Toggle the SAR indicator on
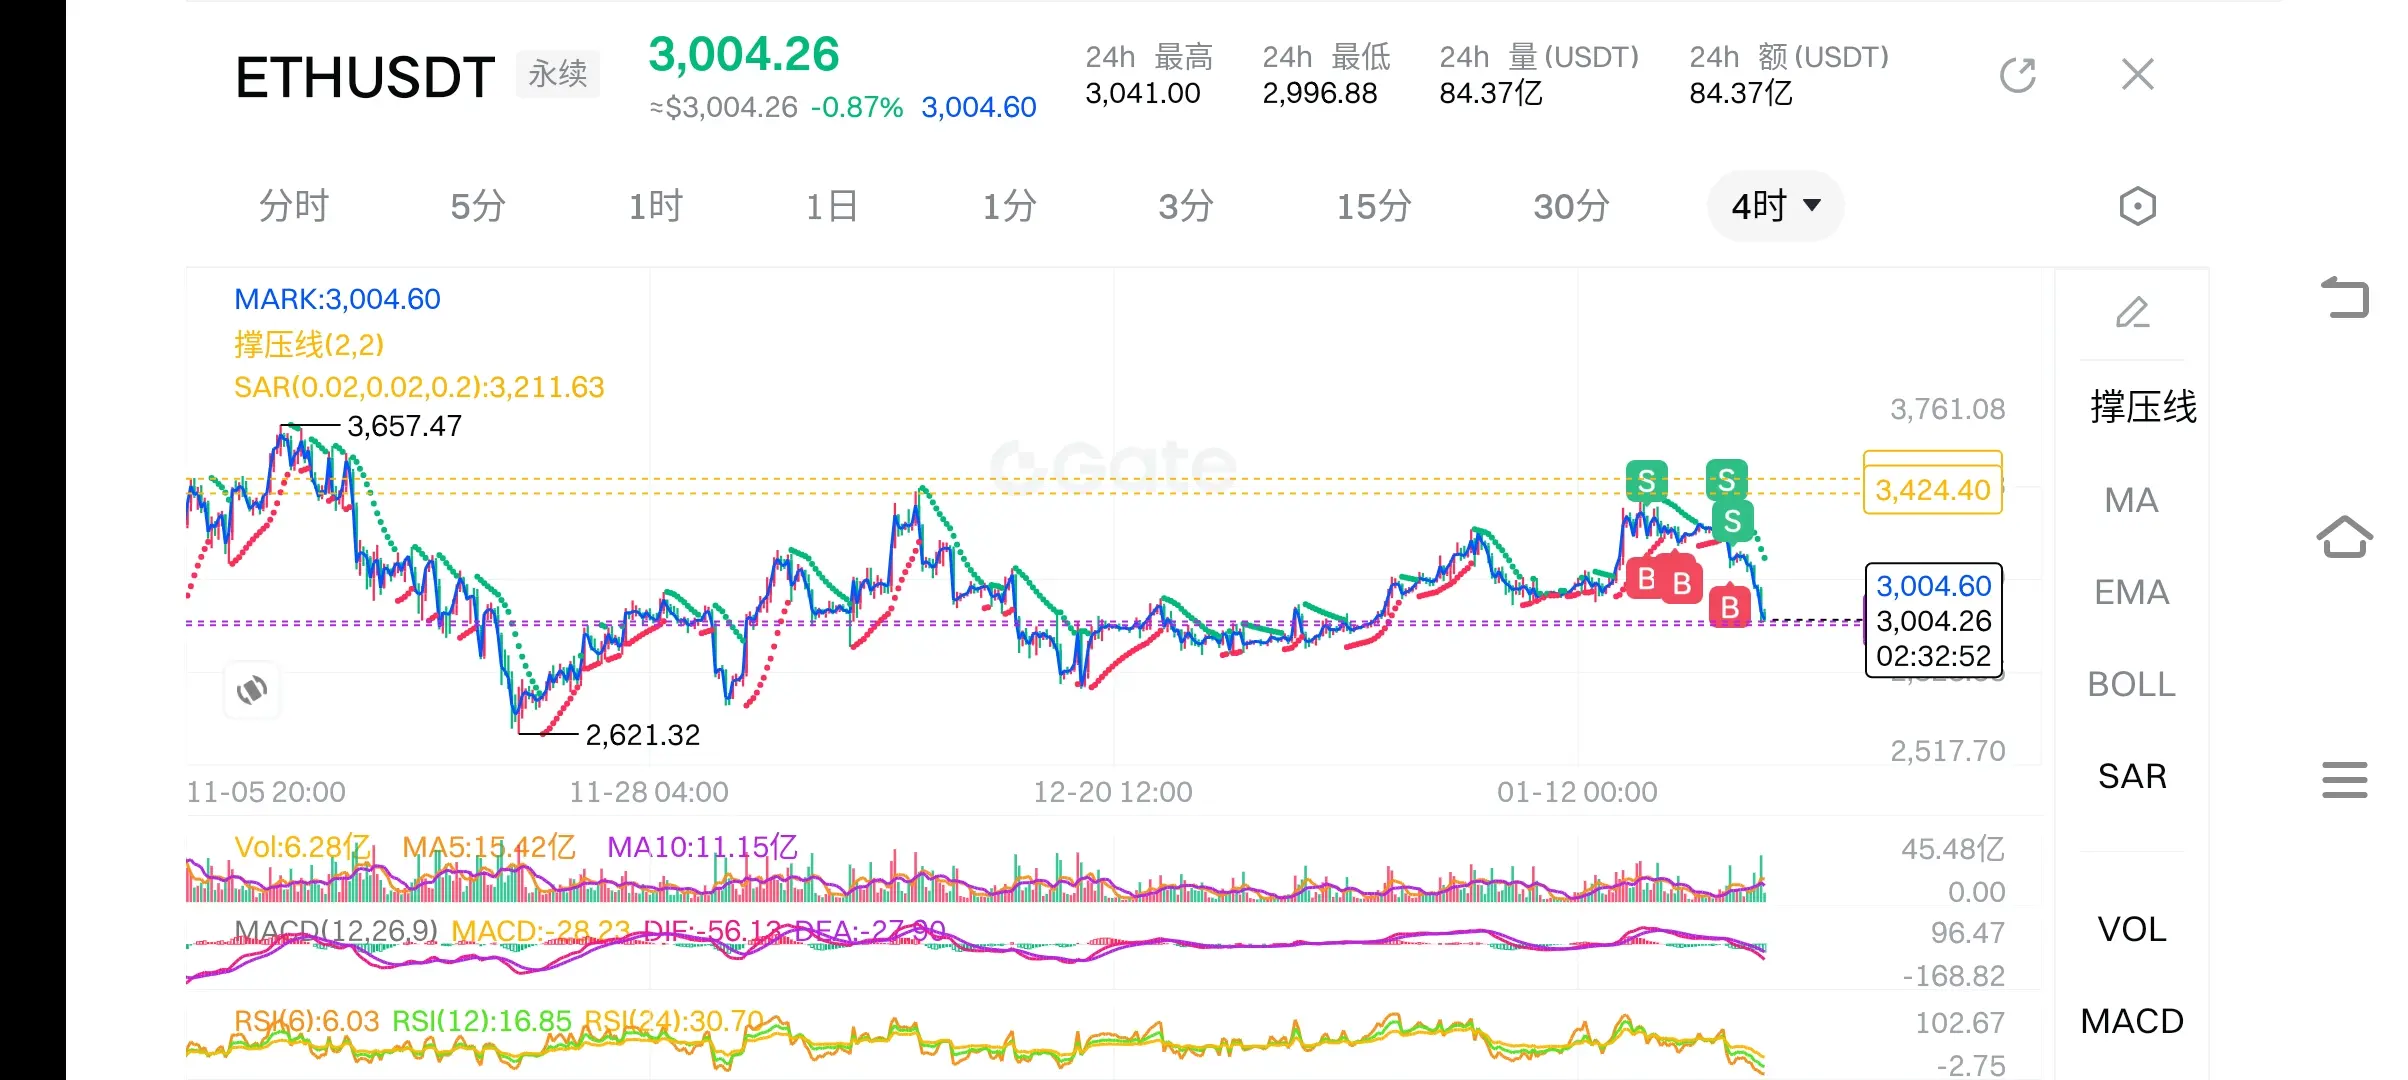 (2131, 776)
